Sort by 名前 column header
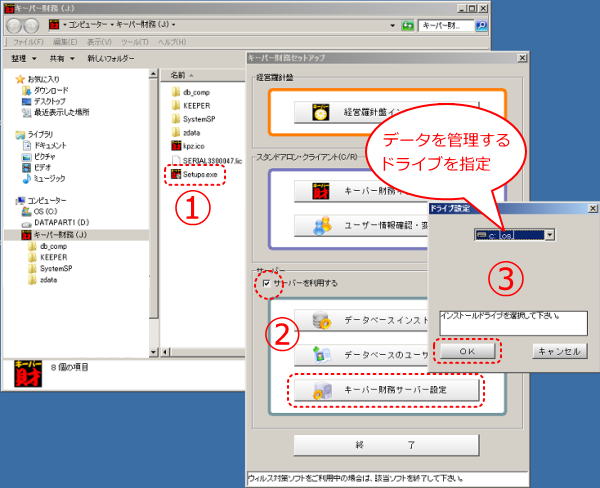 pyautogui.click(x=178, y=75)
